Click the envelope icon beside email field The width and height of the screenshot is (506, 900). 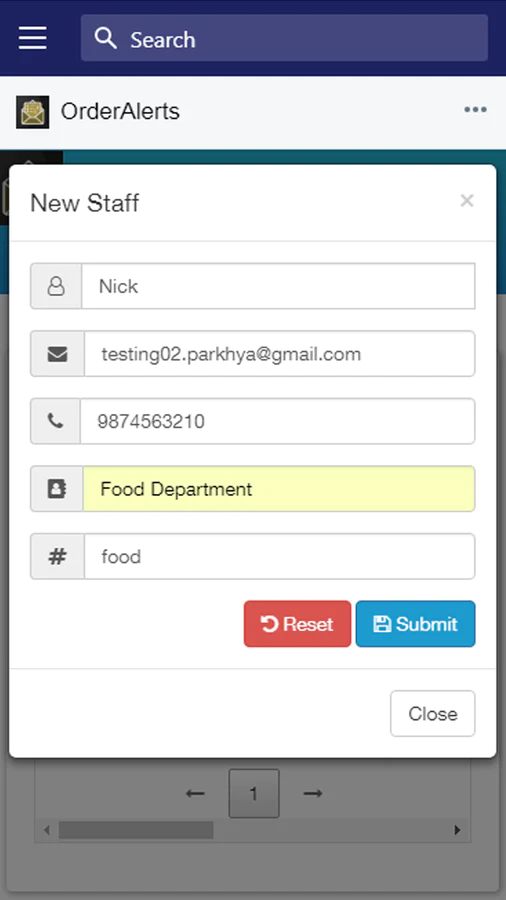[x=57, y=354]
